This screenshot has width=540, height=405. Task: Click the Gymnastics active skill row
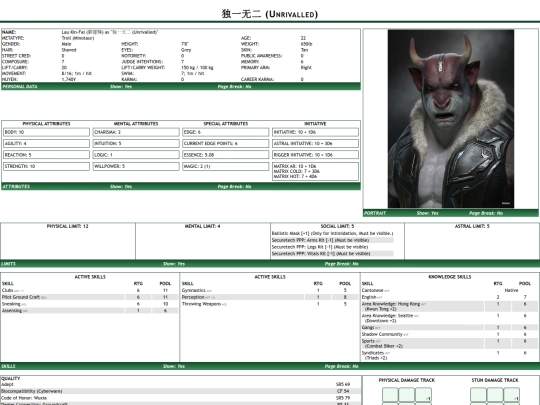(270, 290)
